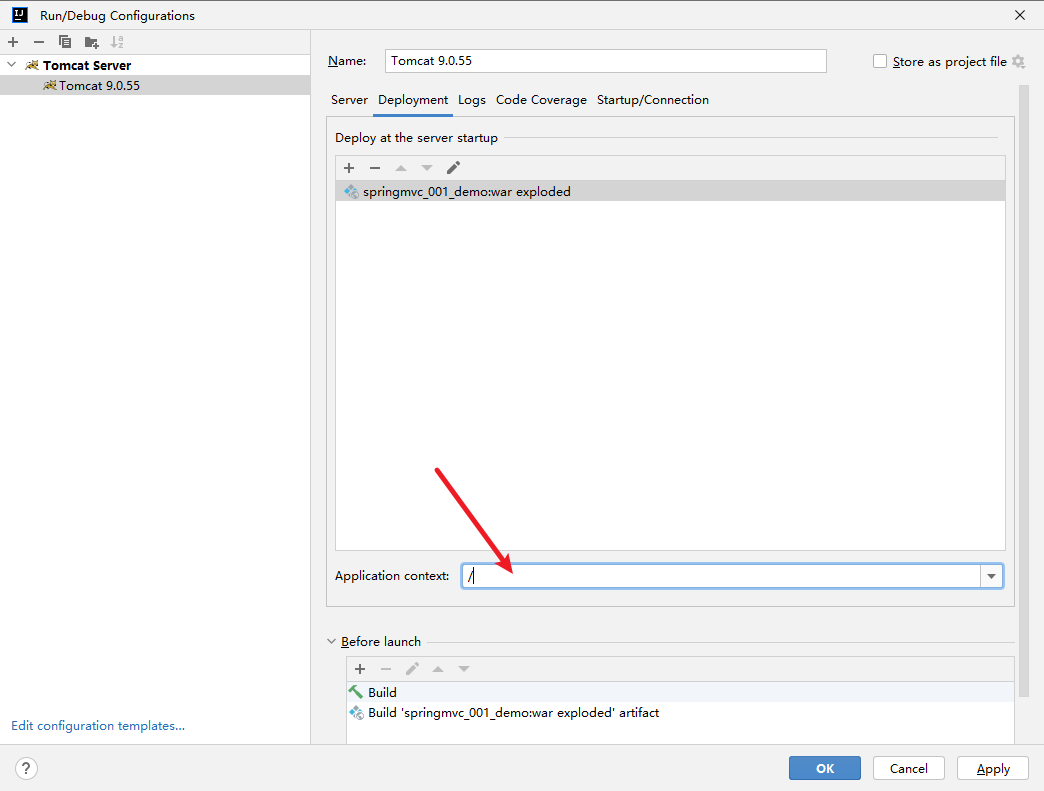This screenshot has height=791, width=1044.
Task: Switch to the Deployment tab
Action: (413, 100)
